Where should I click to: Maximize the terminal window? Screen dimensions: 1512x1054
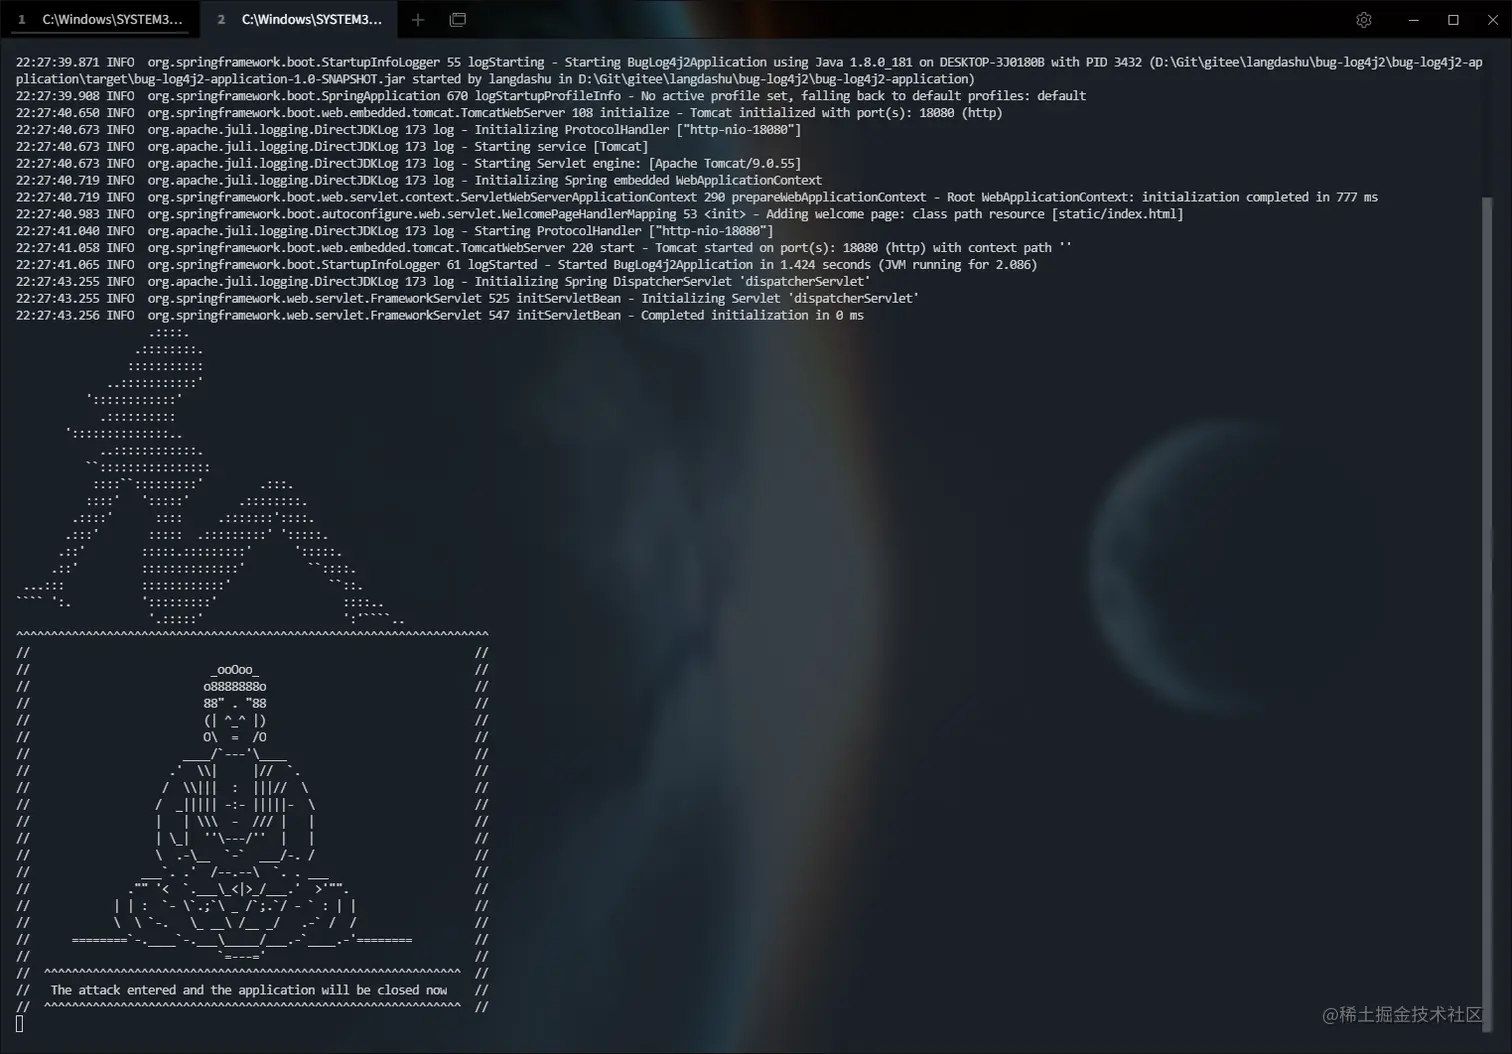pos(1453,19)
